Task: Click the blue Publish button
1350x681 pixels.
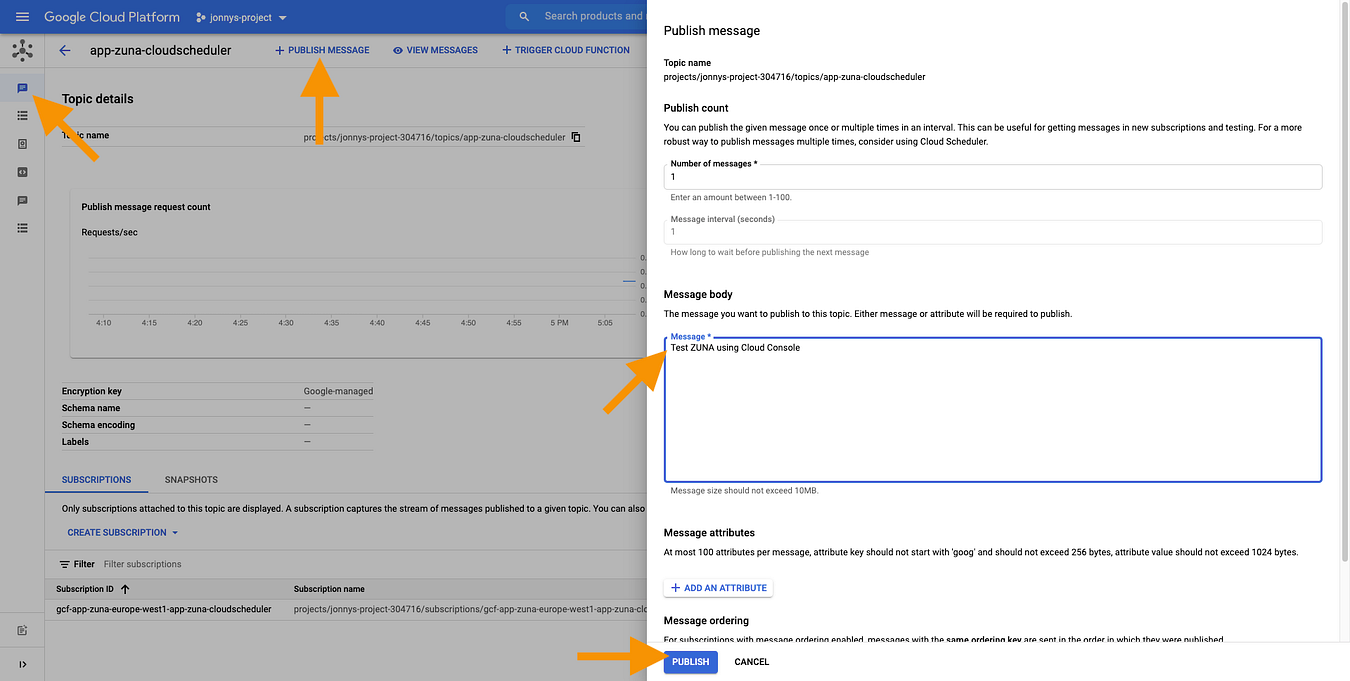Action: (691, 662)
